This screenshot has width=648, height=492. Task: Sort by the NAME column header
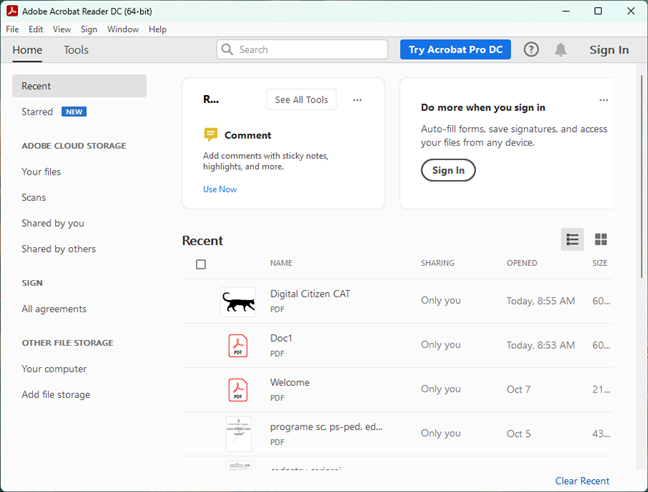coord(281,263)
